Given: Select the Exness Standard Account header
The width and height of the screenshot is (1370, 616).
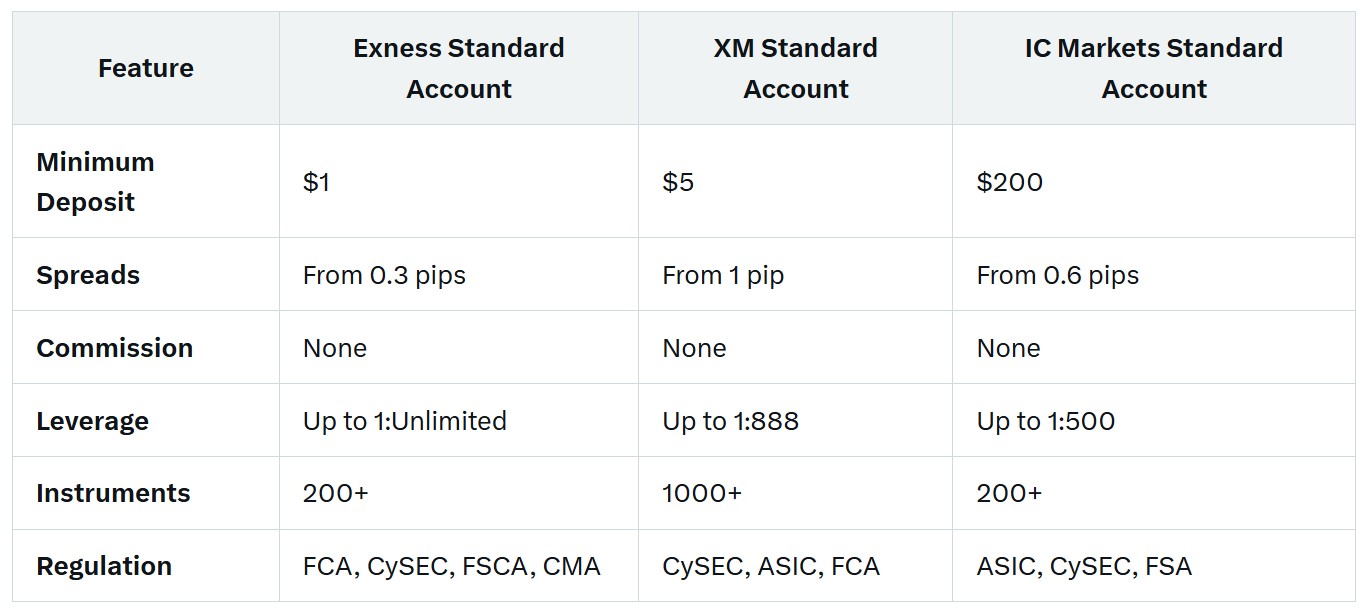Looking at the screenshot, I should [x=459, y=69].
